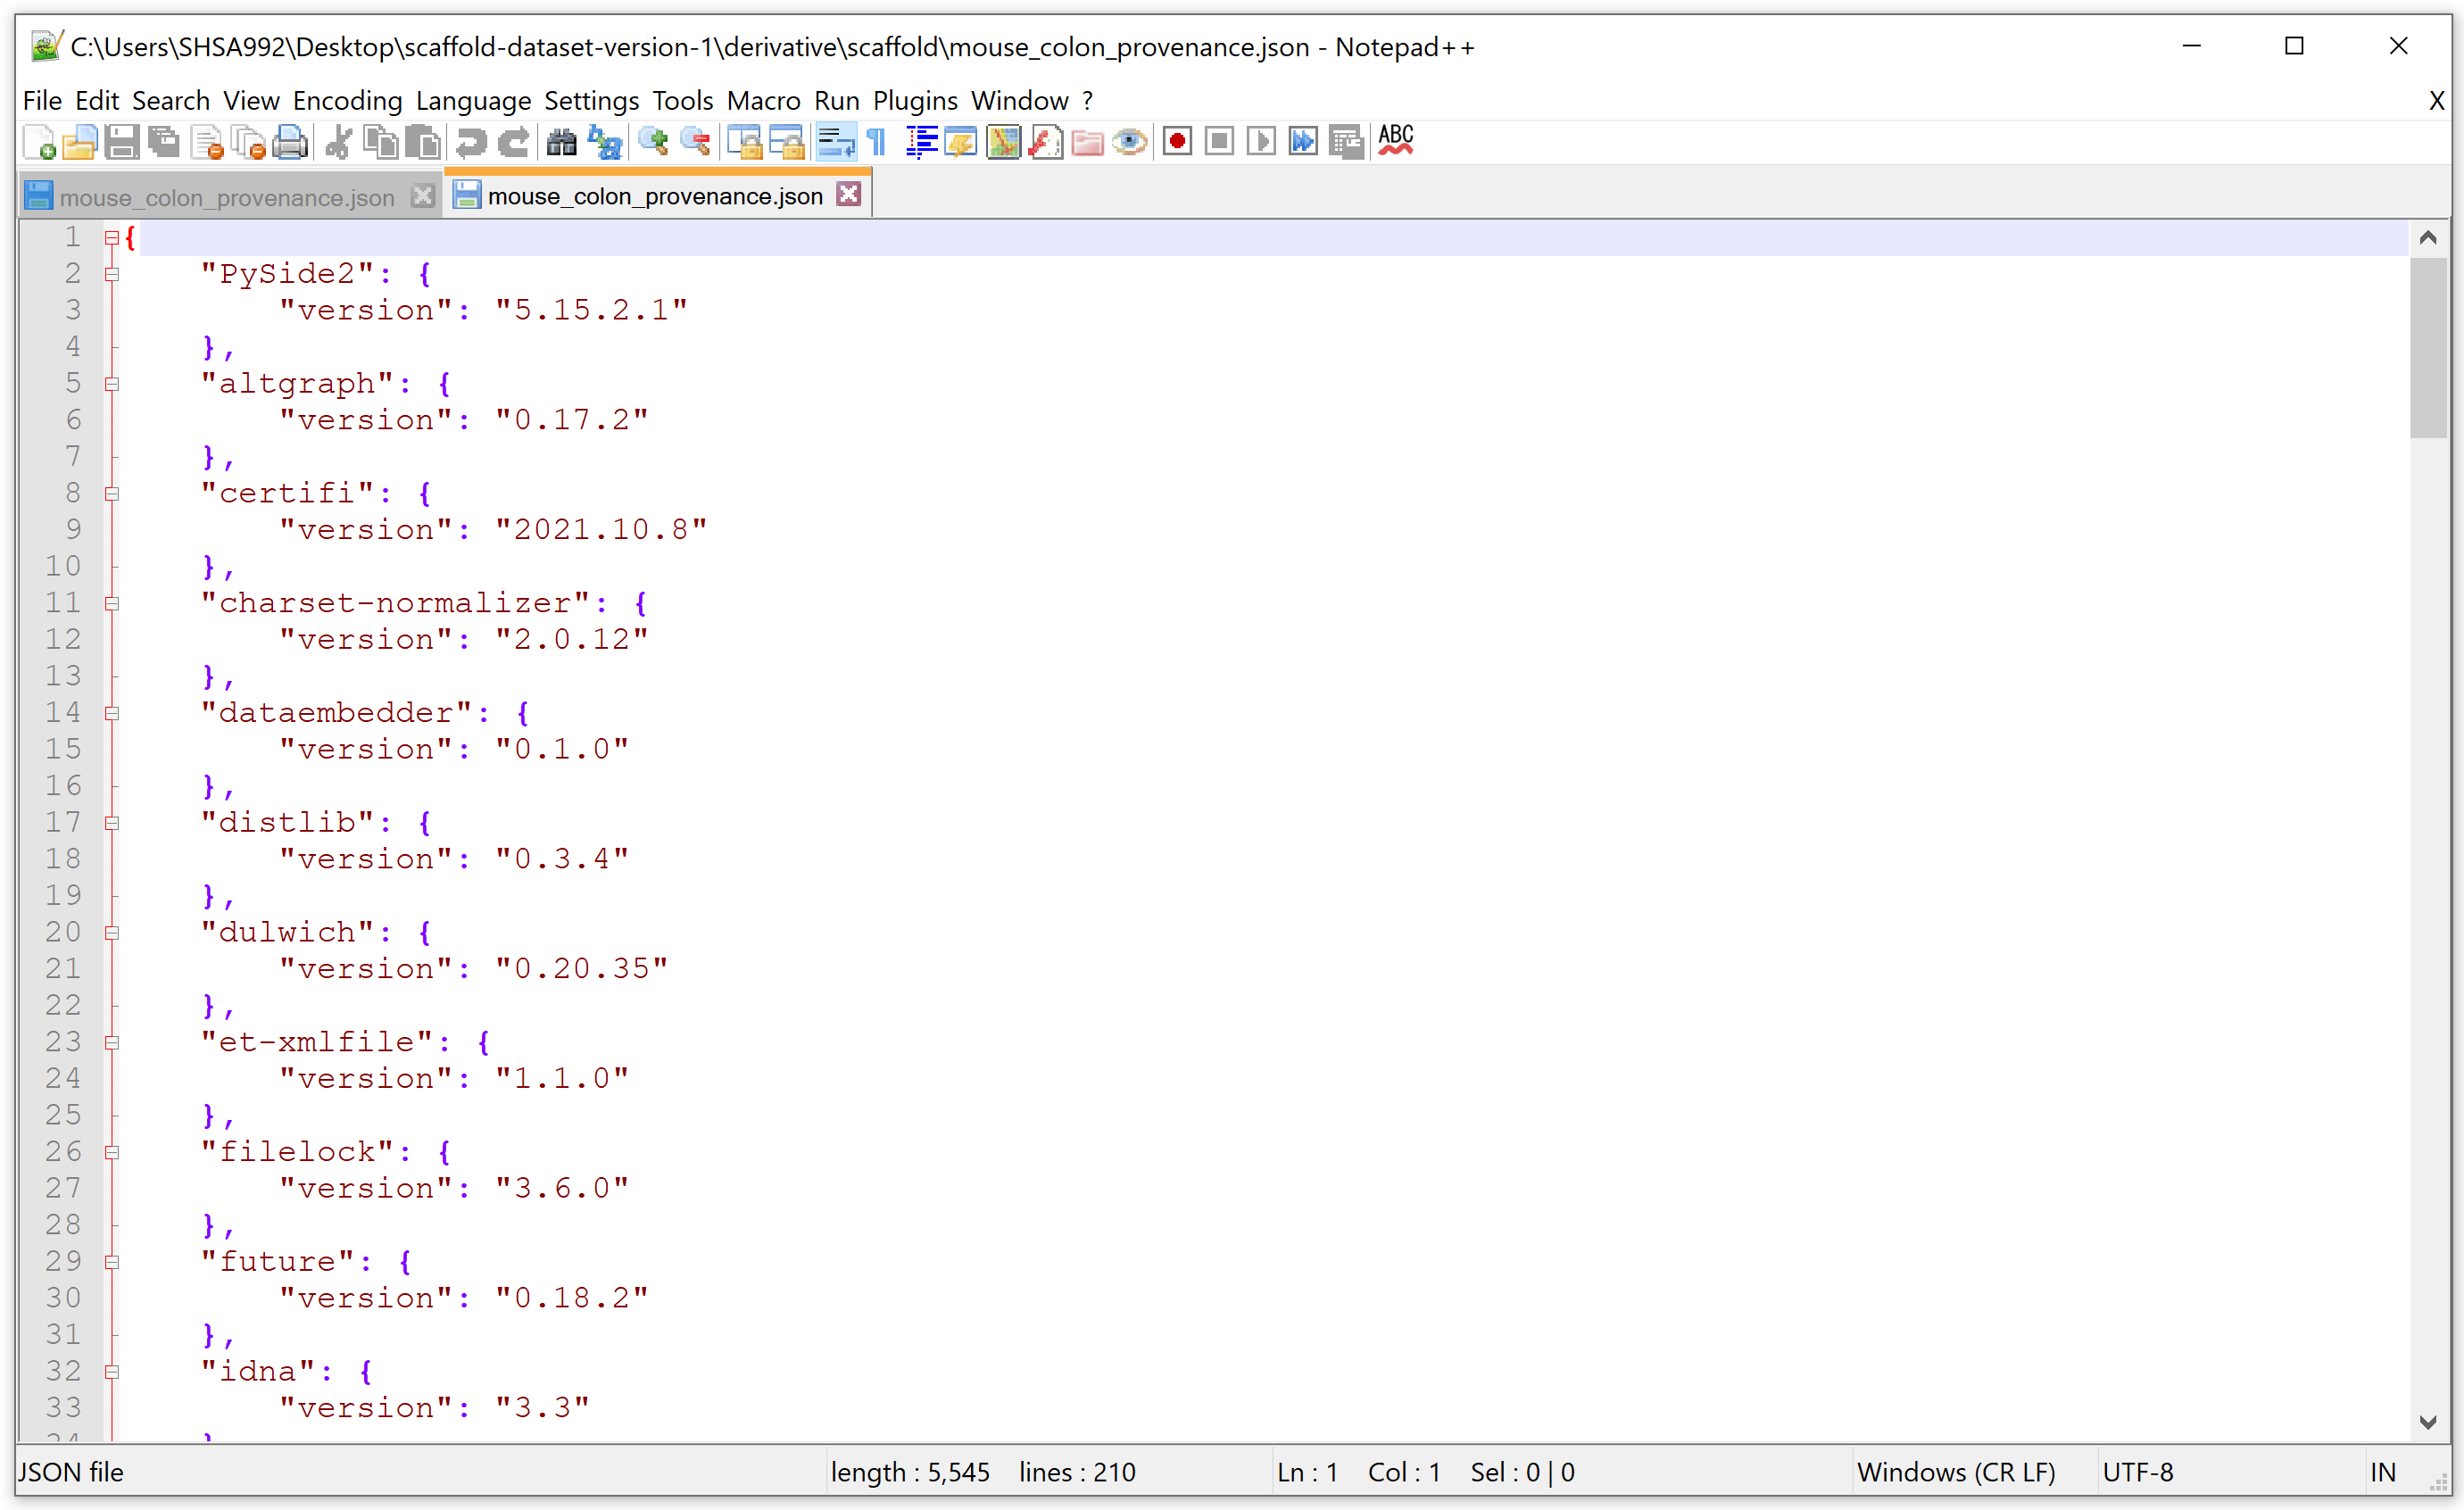Open the Find and Replace icon

pos(605,142)
